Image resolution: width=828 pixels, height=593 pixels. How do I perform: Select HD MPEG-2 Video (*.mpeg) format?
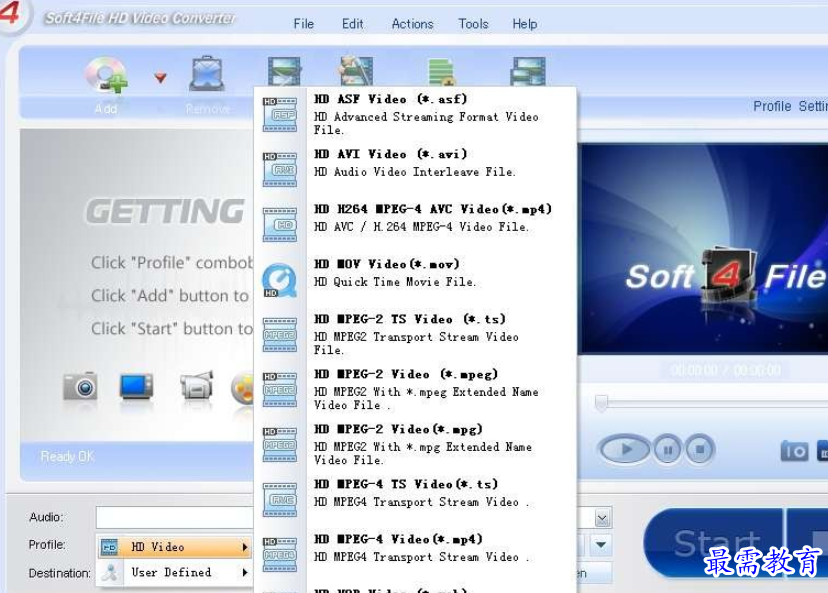415,390
